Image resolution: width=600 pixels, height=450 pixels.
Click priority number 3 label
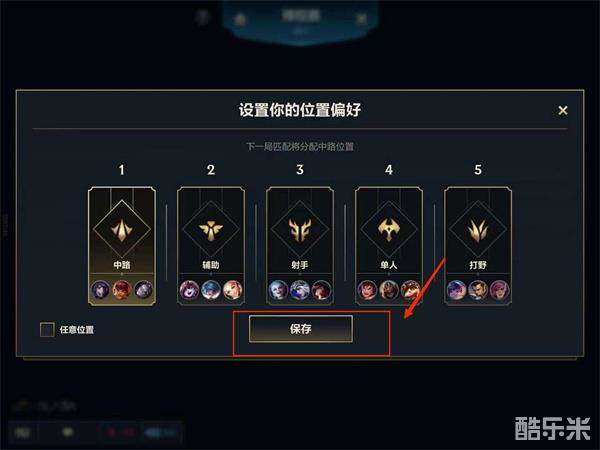(x=300, y=170)
